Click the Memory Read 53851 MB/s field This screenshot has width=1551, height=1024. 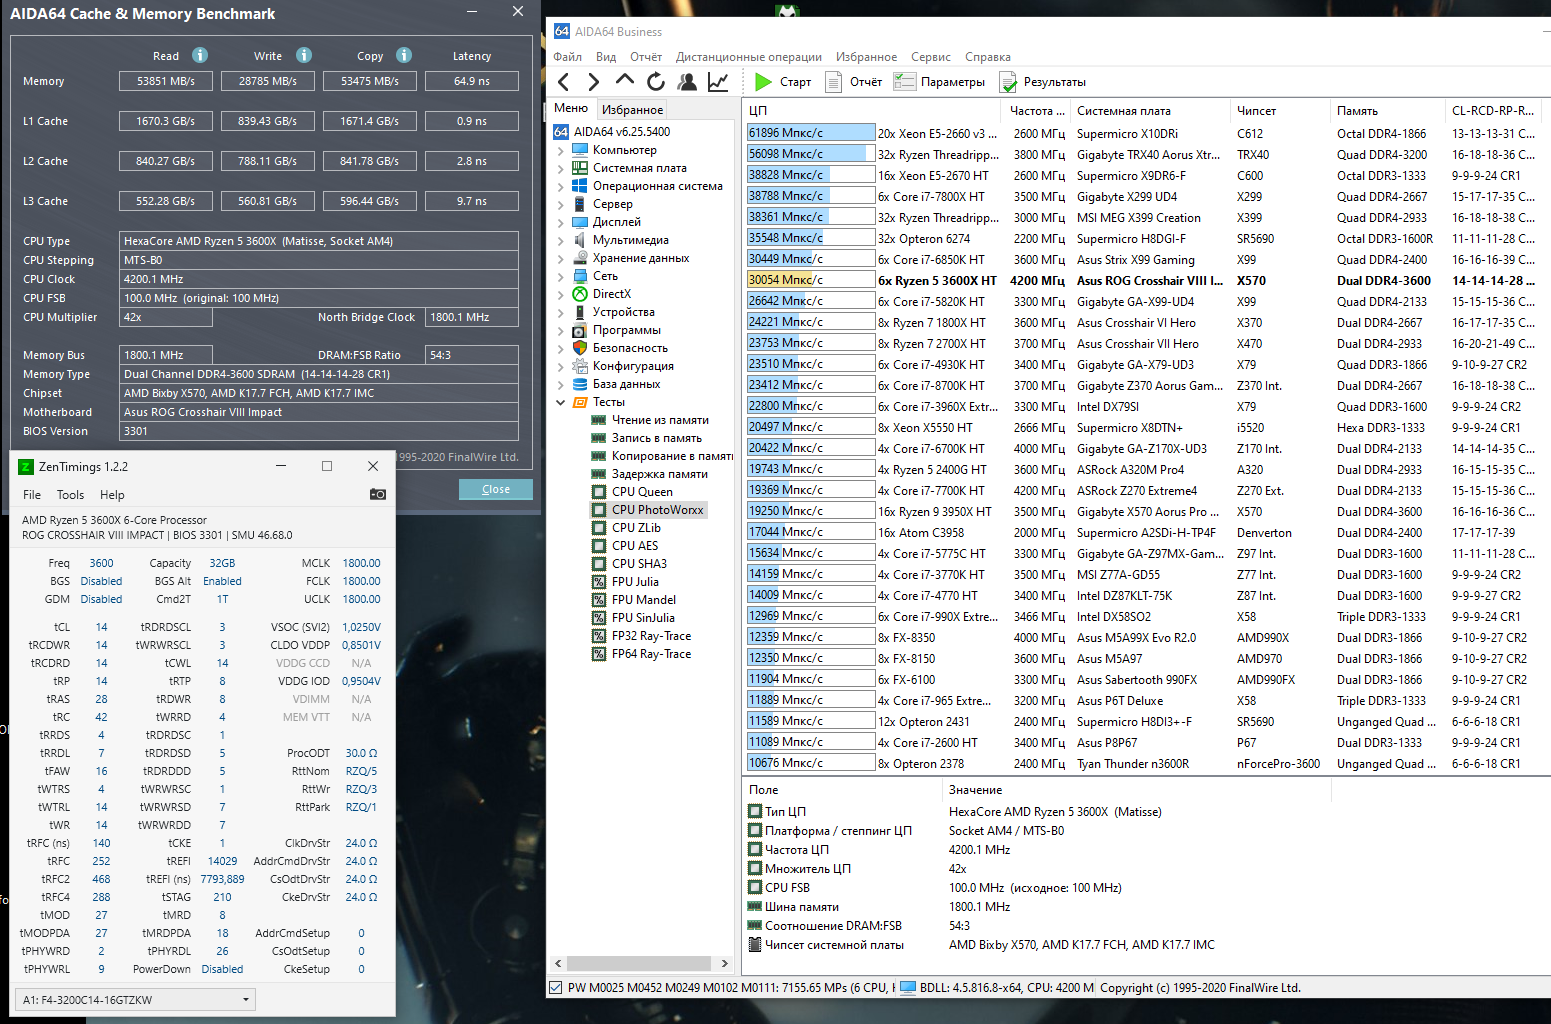pos(166,81)
